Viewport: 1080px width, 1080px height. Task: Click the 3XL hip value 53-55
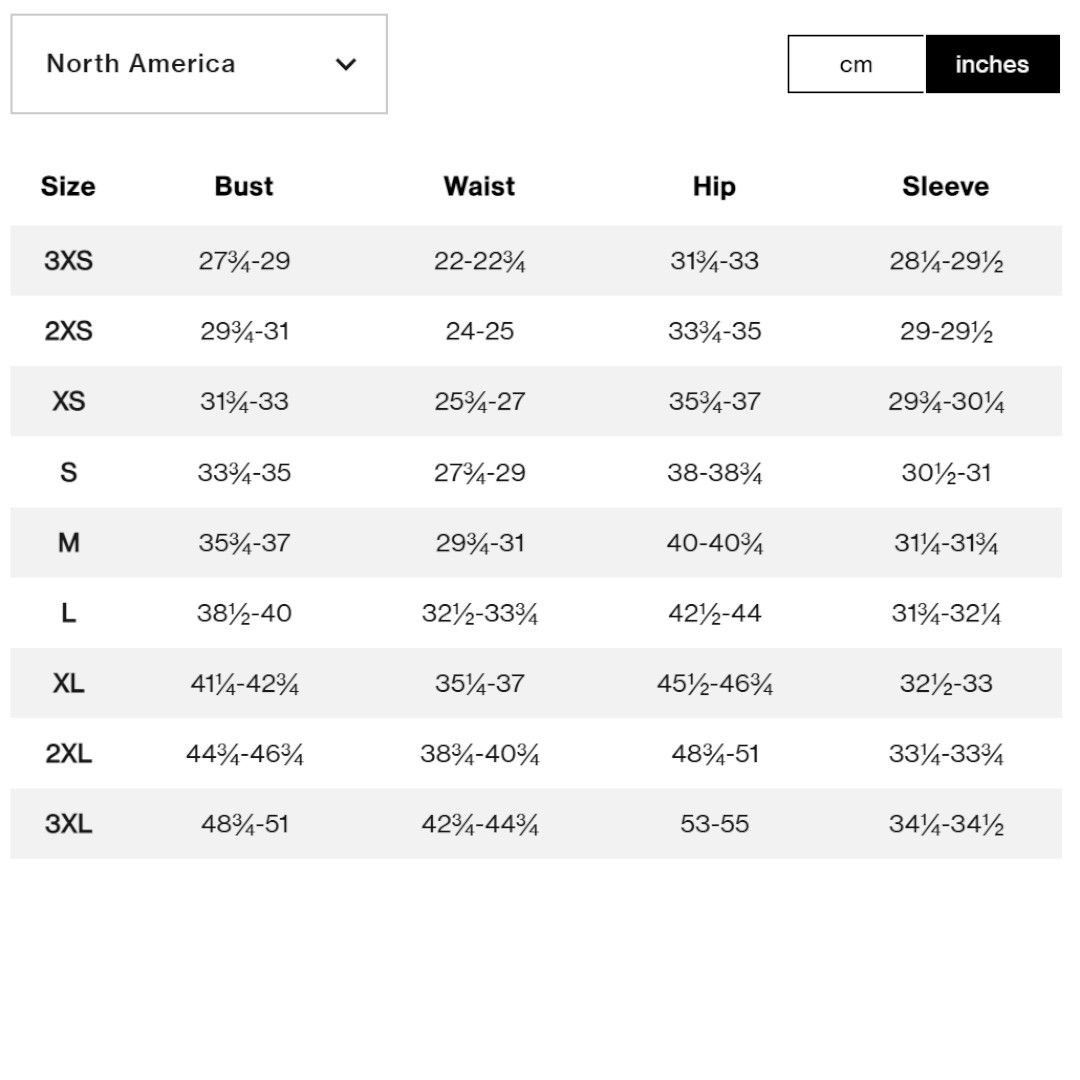coord(714,824)
